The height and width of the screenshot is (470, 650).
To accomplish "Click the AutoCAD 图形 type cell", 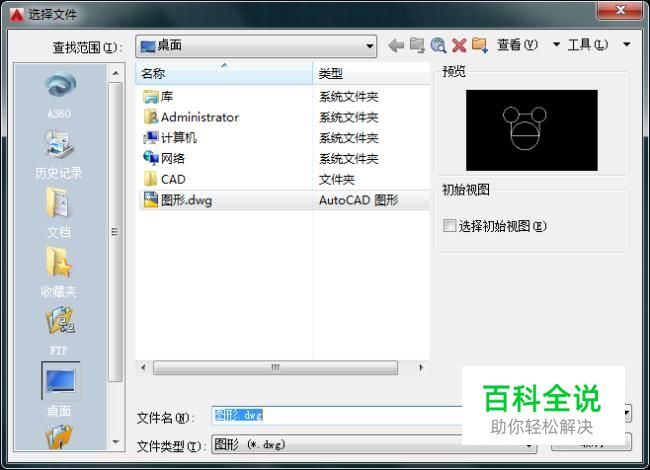I will tap(359, 200).
